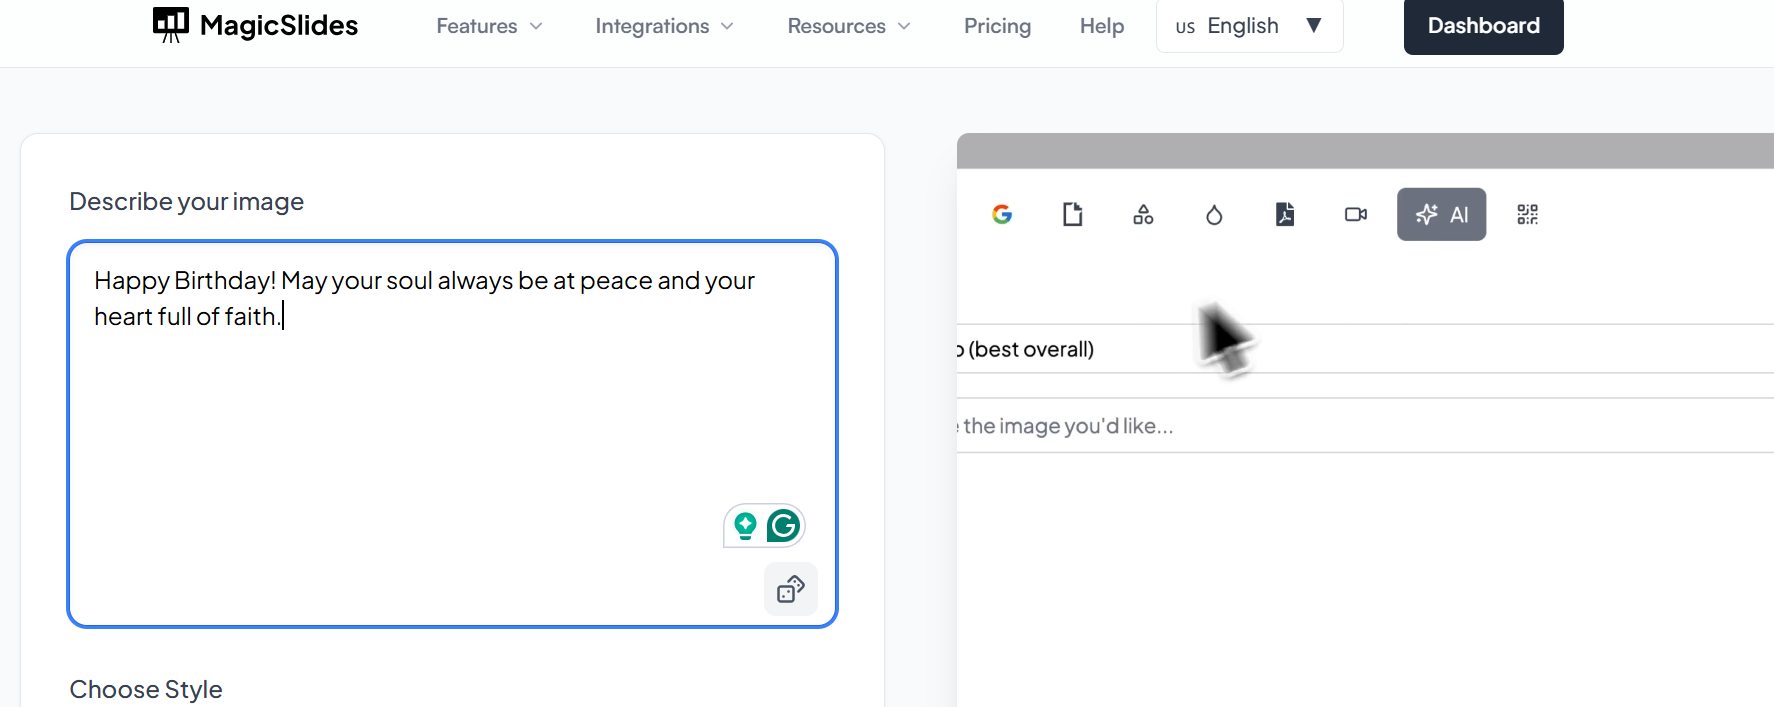Select the PDF file icon
The height and width of the screenshot is (707, 1774).
[1285, 214]
